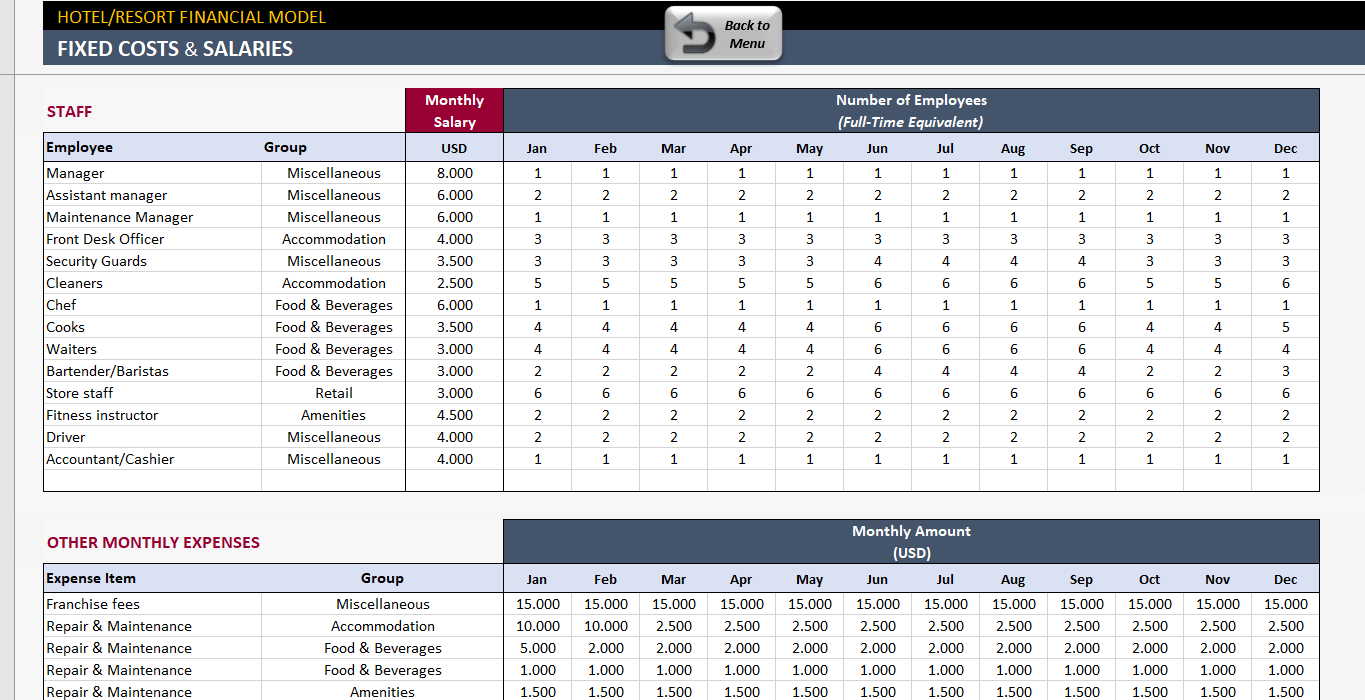Select the Manager monthly salary cell

click(x=455, y=173)
